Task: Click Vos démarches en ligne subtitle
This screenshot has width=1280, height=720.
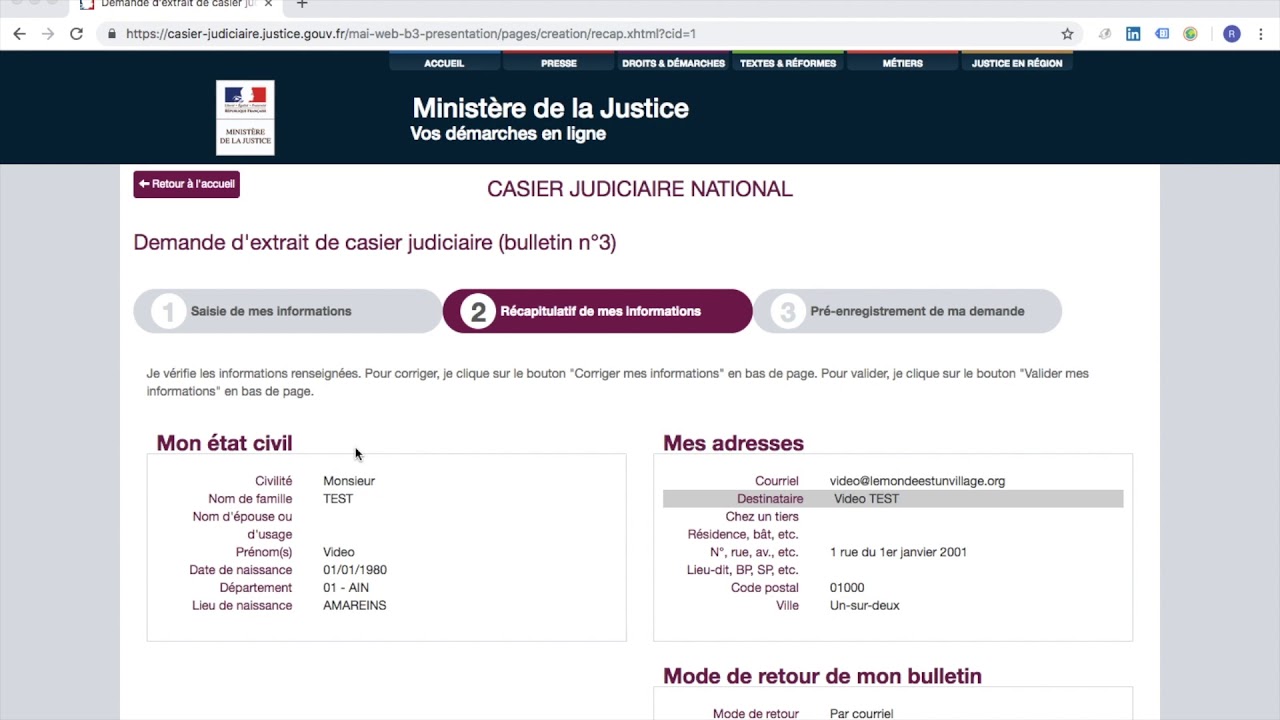Action: point(508,134)
